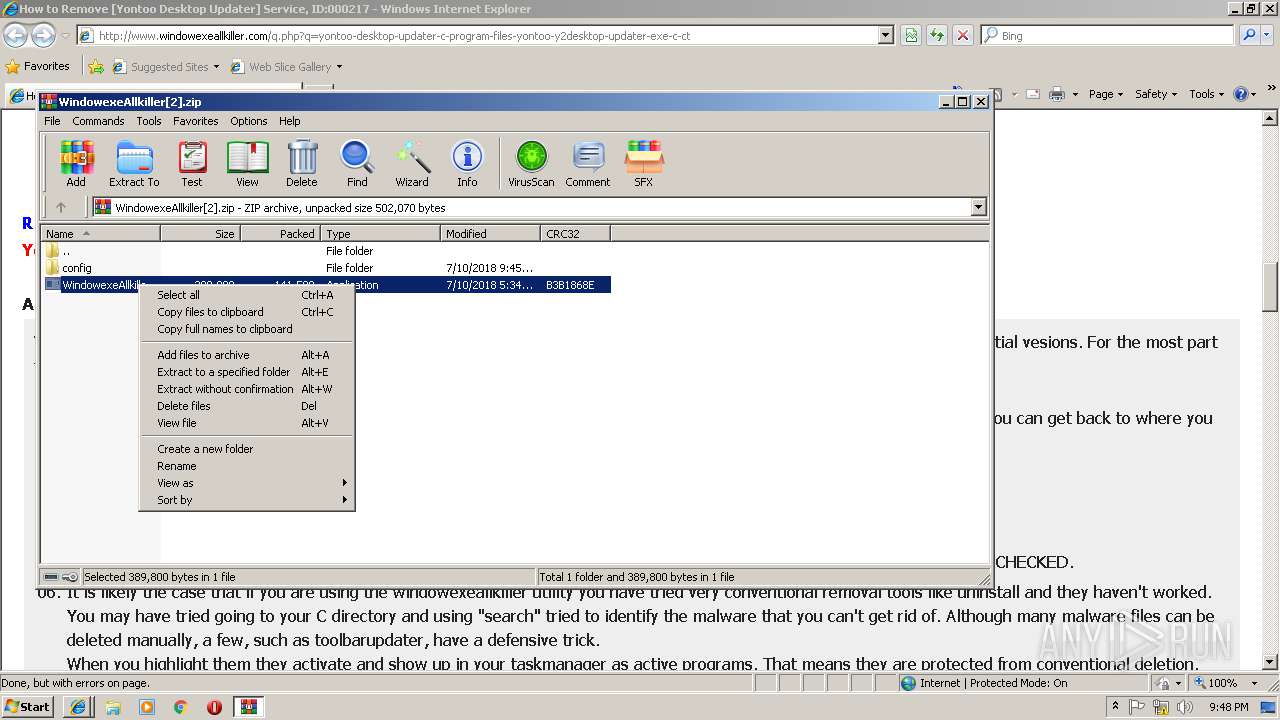Choose Add files to archive

pos(246,355)
